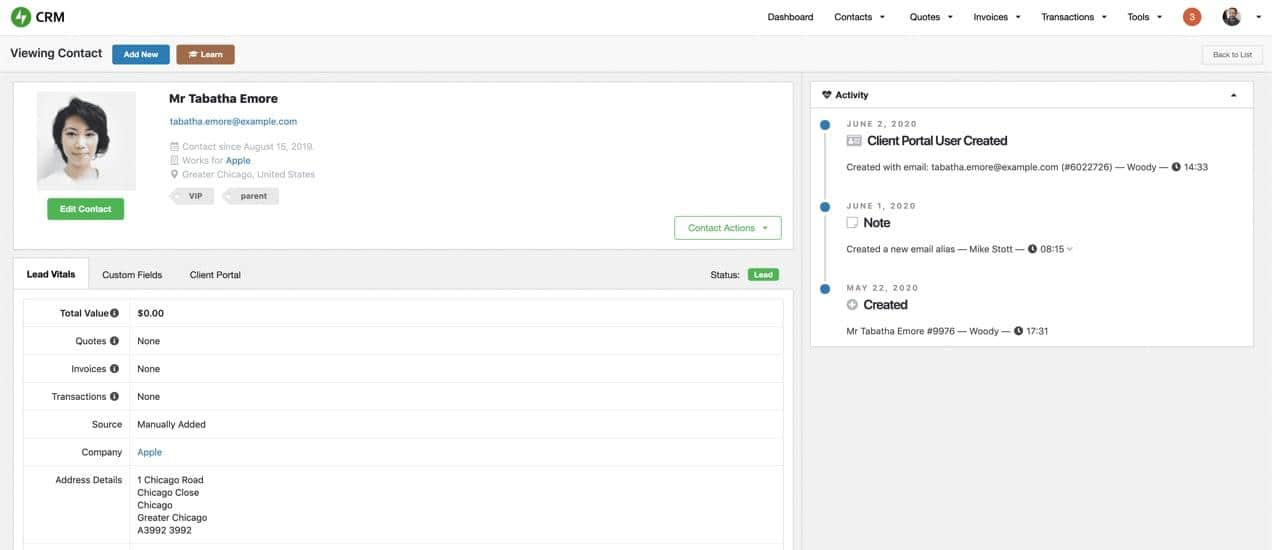This screenshot has height=550, width=1272.
Task: Open the Transactions dropdown menu
Action: (1074, 17)
